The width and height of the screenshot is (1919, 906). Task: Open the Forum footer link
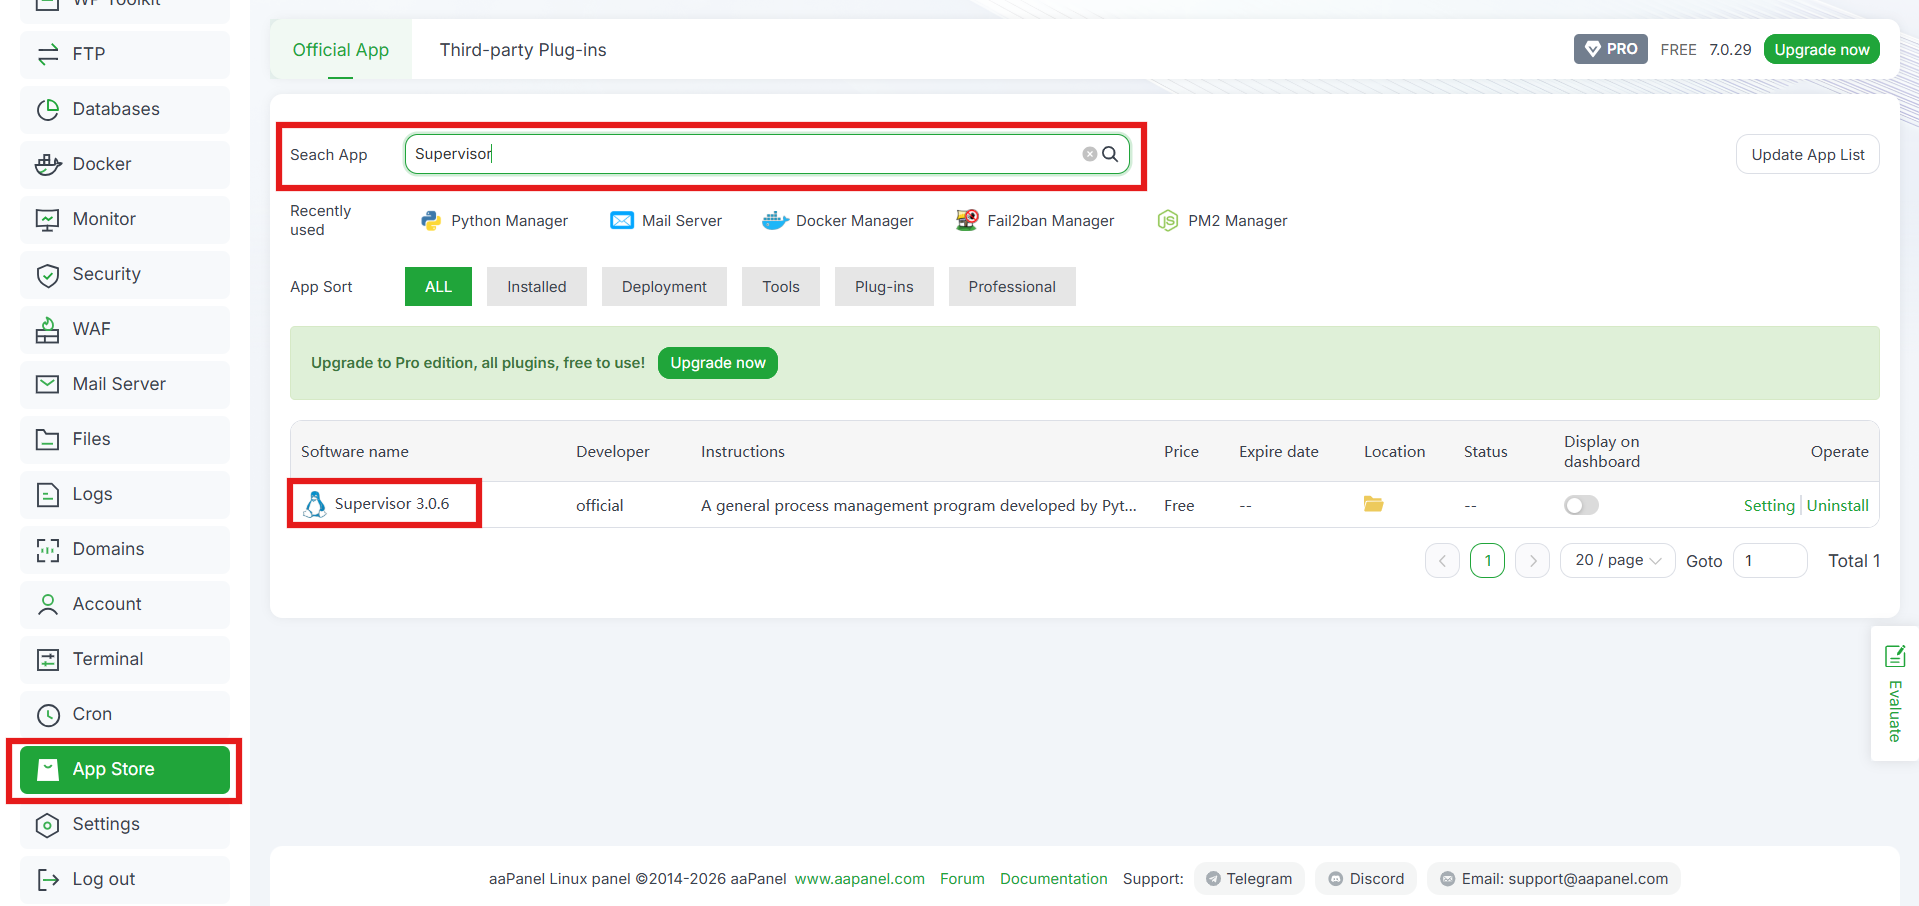pos(962,879)
